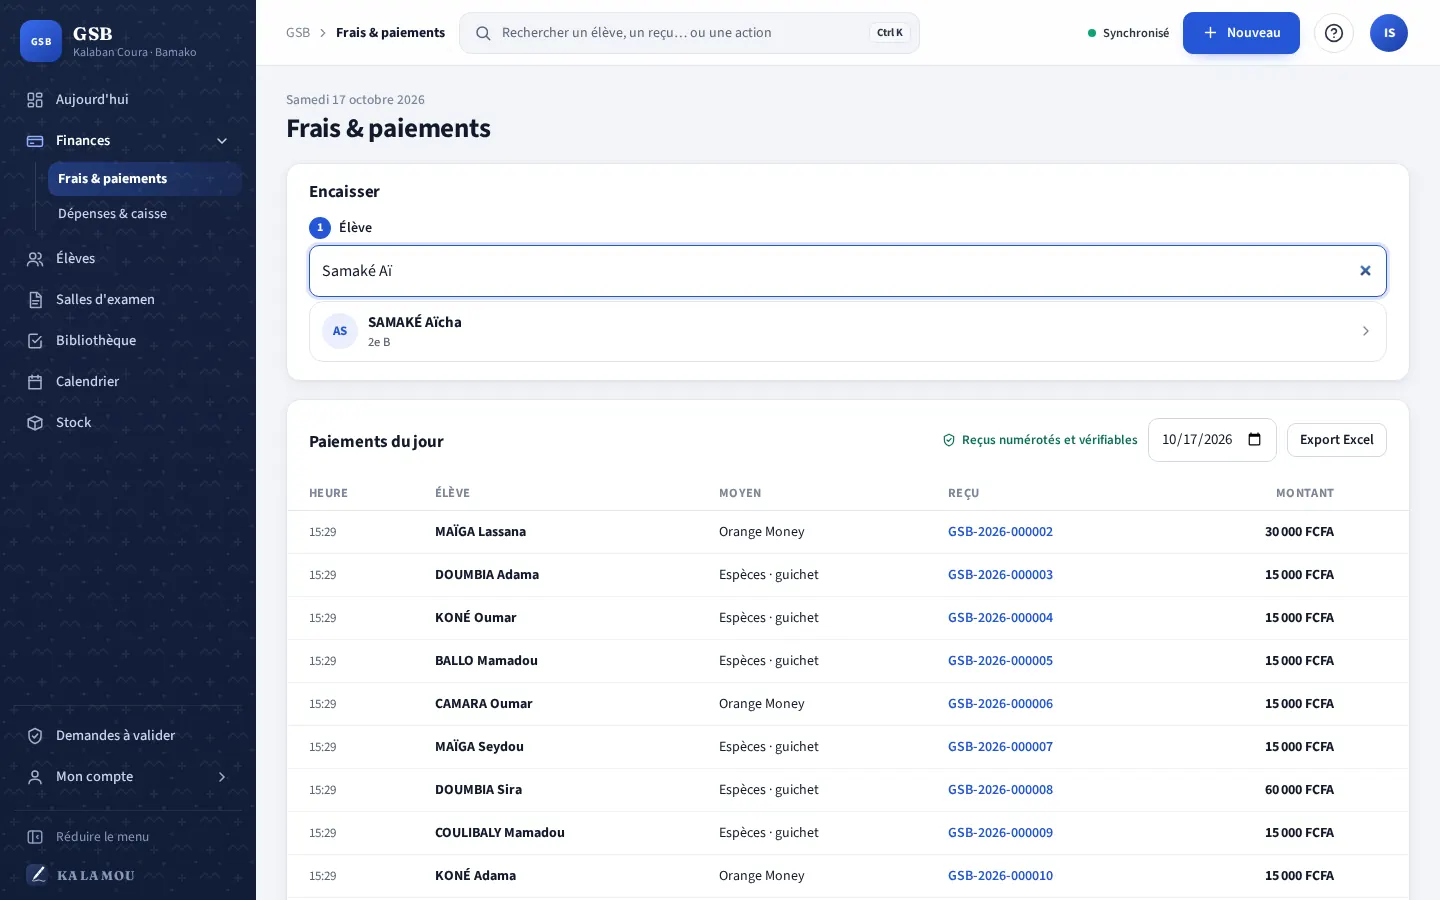This screenshot has width=1440, height=900.
Task: Click the Calendrier calendar icon
Action: click(35, 381)
